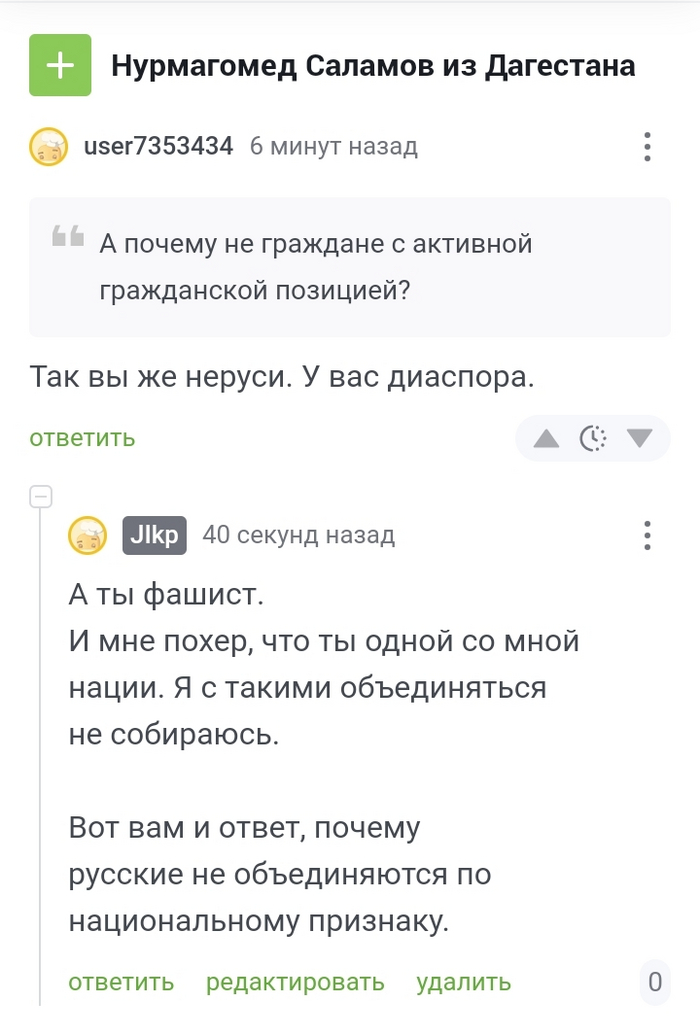Open Jlkp's profile via username badge
The height and width of the screenshot is (1035, 700).
click(x=154, y=536)
